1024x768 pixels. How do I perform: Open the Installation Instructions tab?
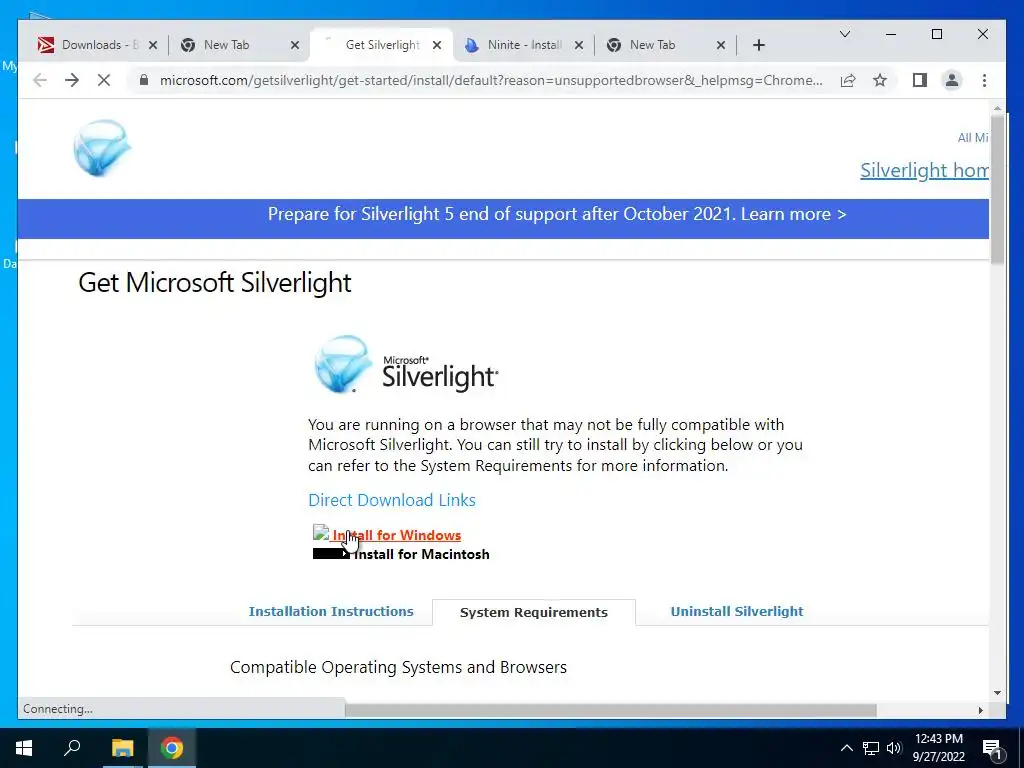tap(331, 611)
